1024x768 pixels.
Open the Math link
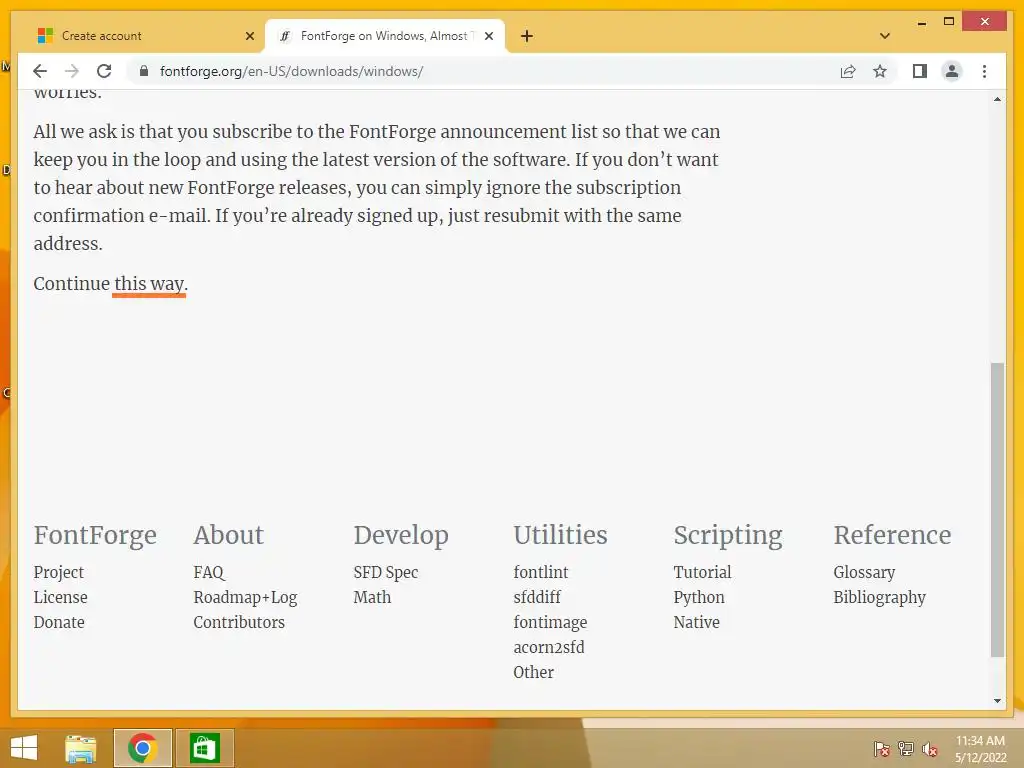pyautogui.click(x=372, y=597)
